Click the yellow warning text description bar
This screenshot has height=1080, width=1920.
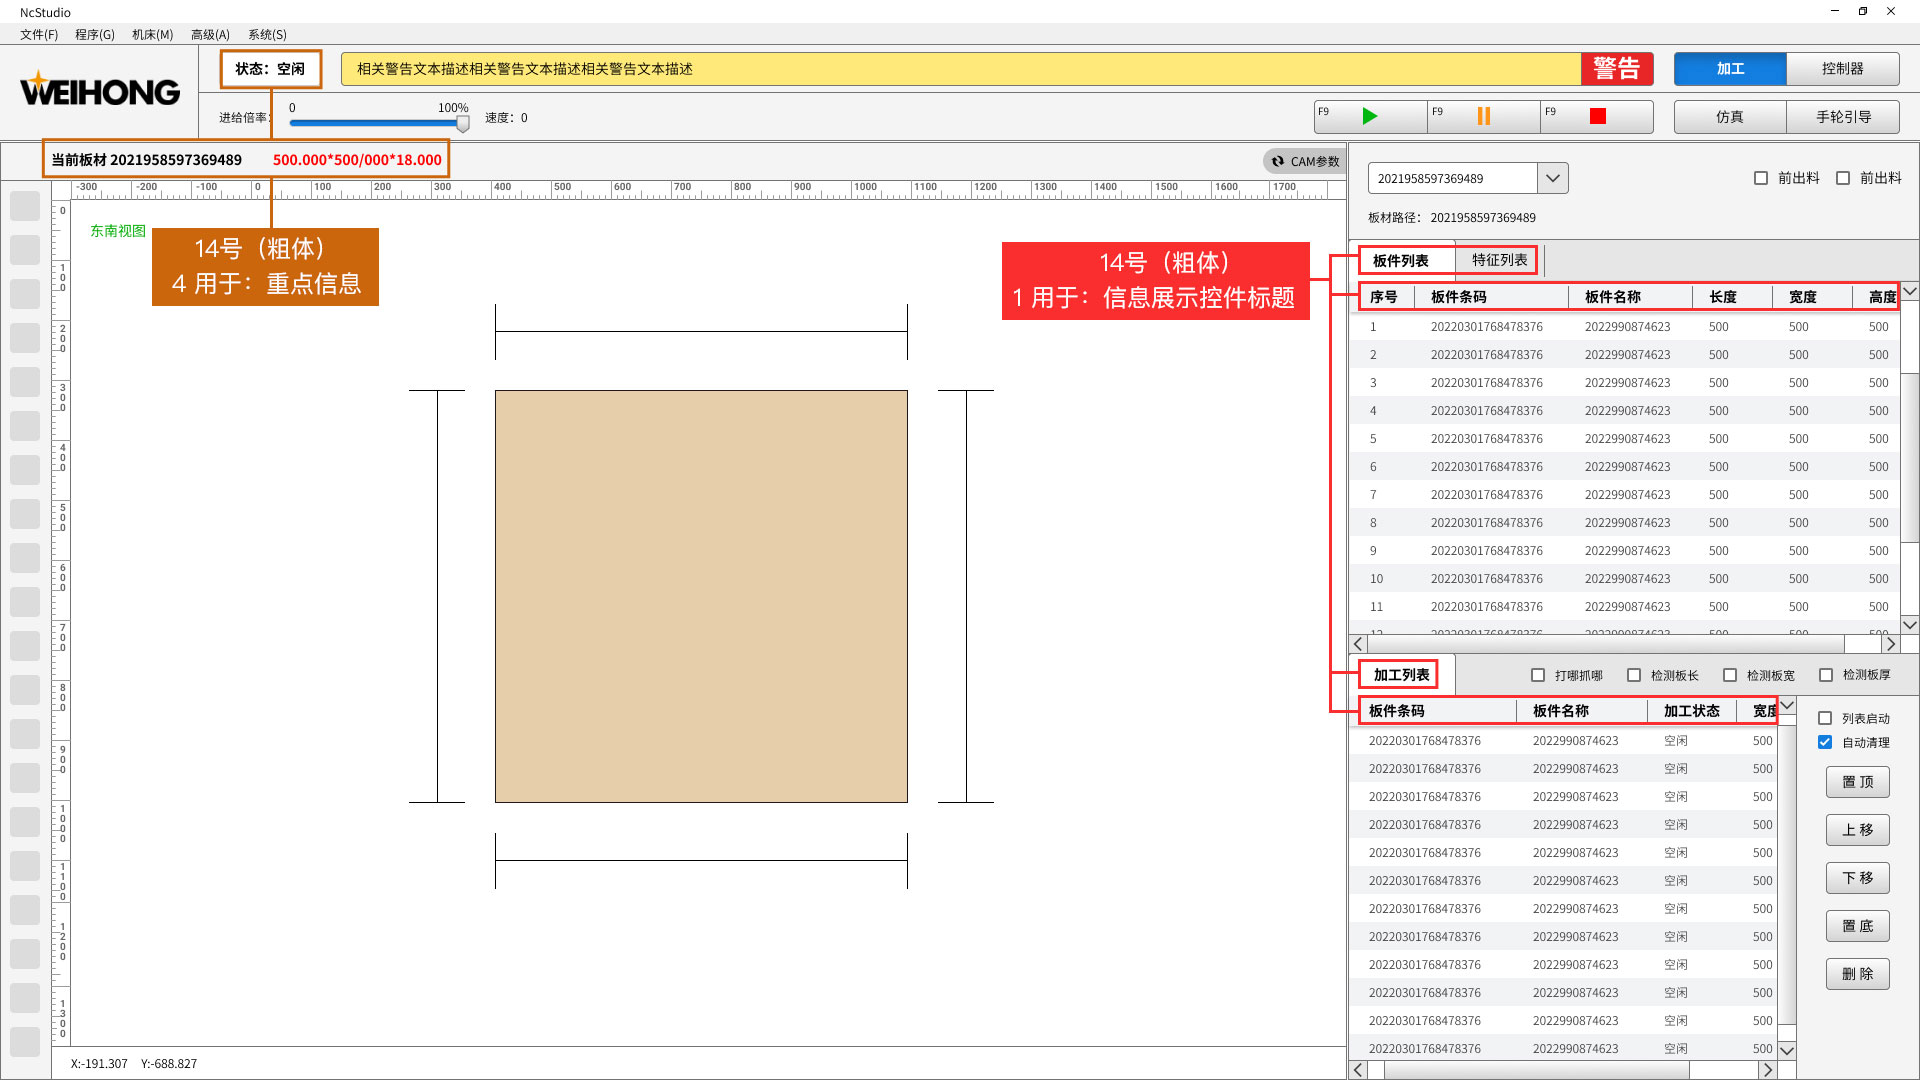(x=961, y=69)
